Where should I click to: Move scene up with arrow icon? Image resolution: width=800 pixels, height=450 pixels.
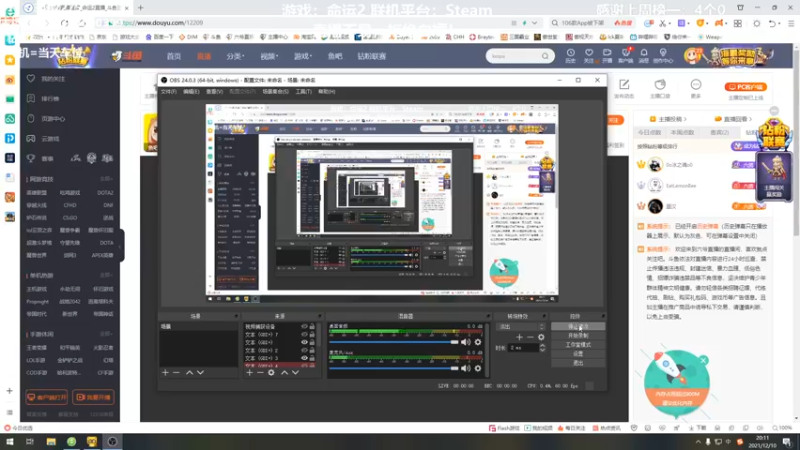pos(189,373)
